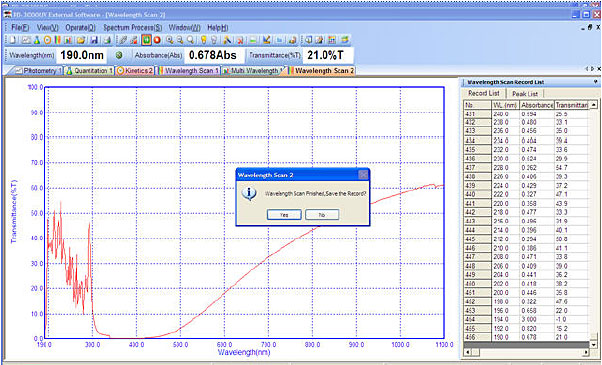Viewport: 602px width, 365px height.
Task: Click the connect instrument plug icon
Action: click(x=122, y=40)
